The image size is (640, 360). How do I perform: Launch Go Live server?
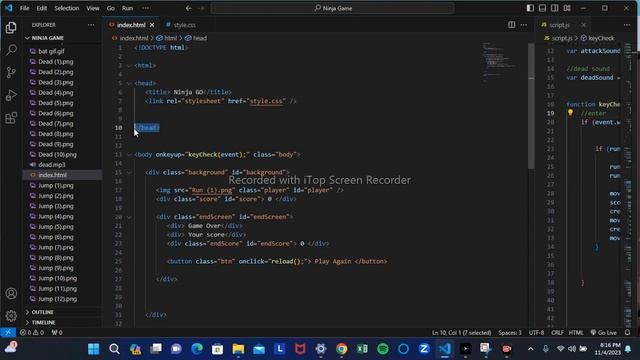point(604,333)
